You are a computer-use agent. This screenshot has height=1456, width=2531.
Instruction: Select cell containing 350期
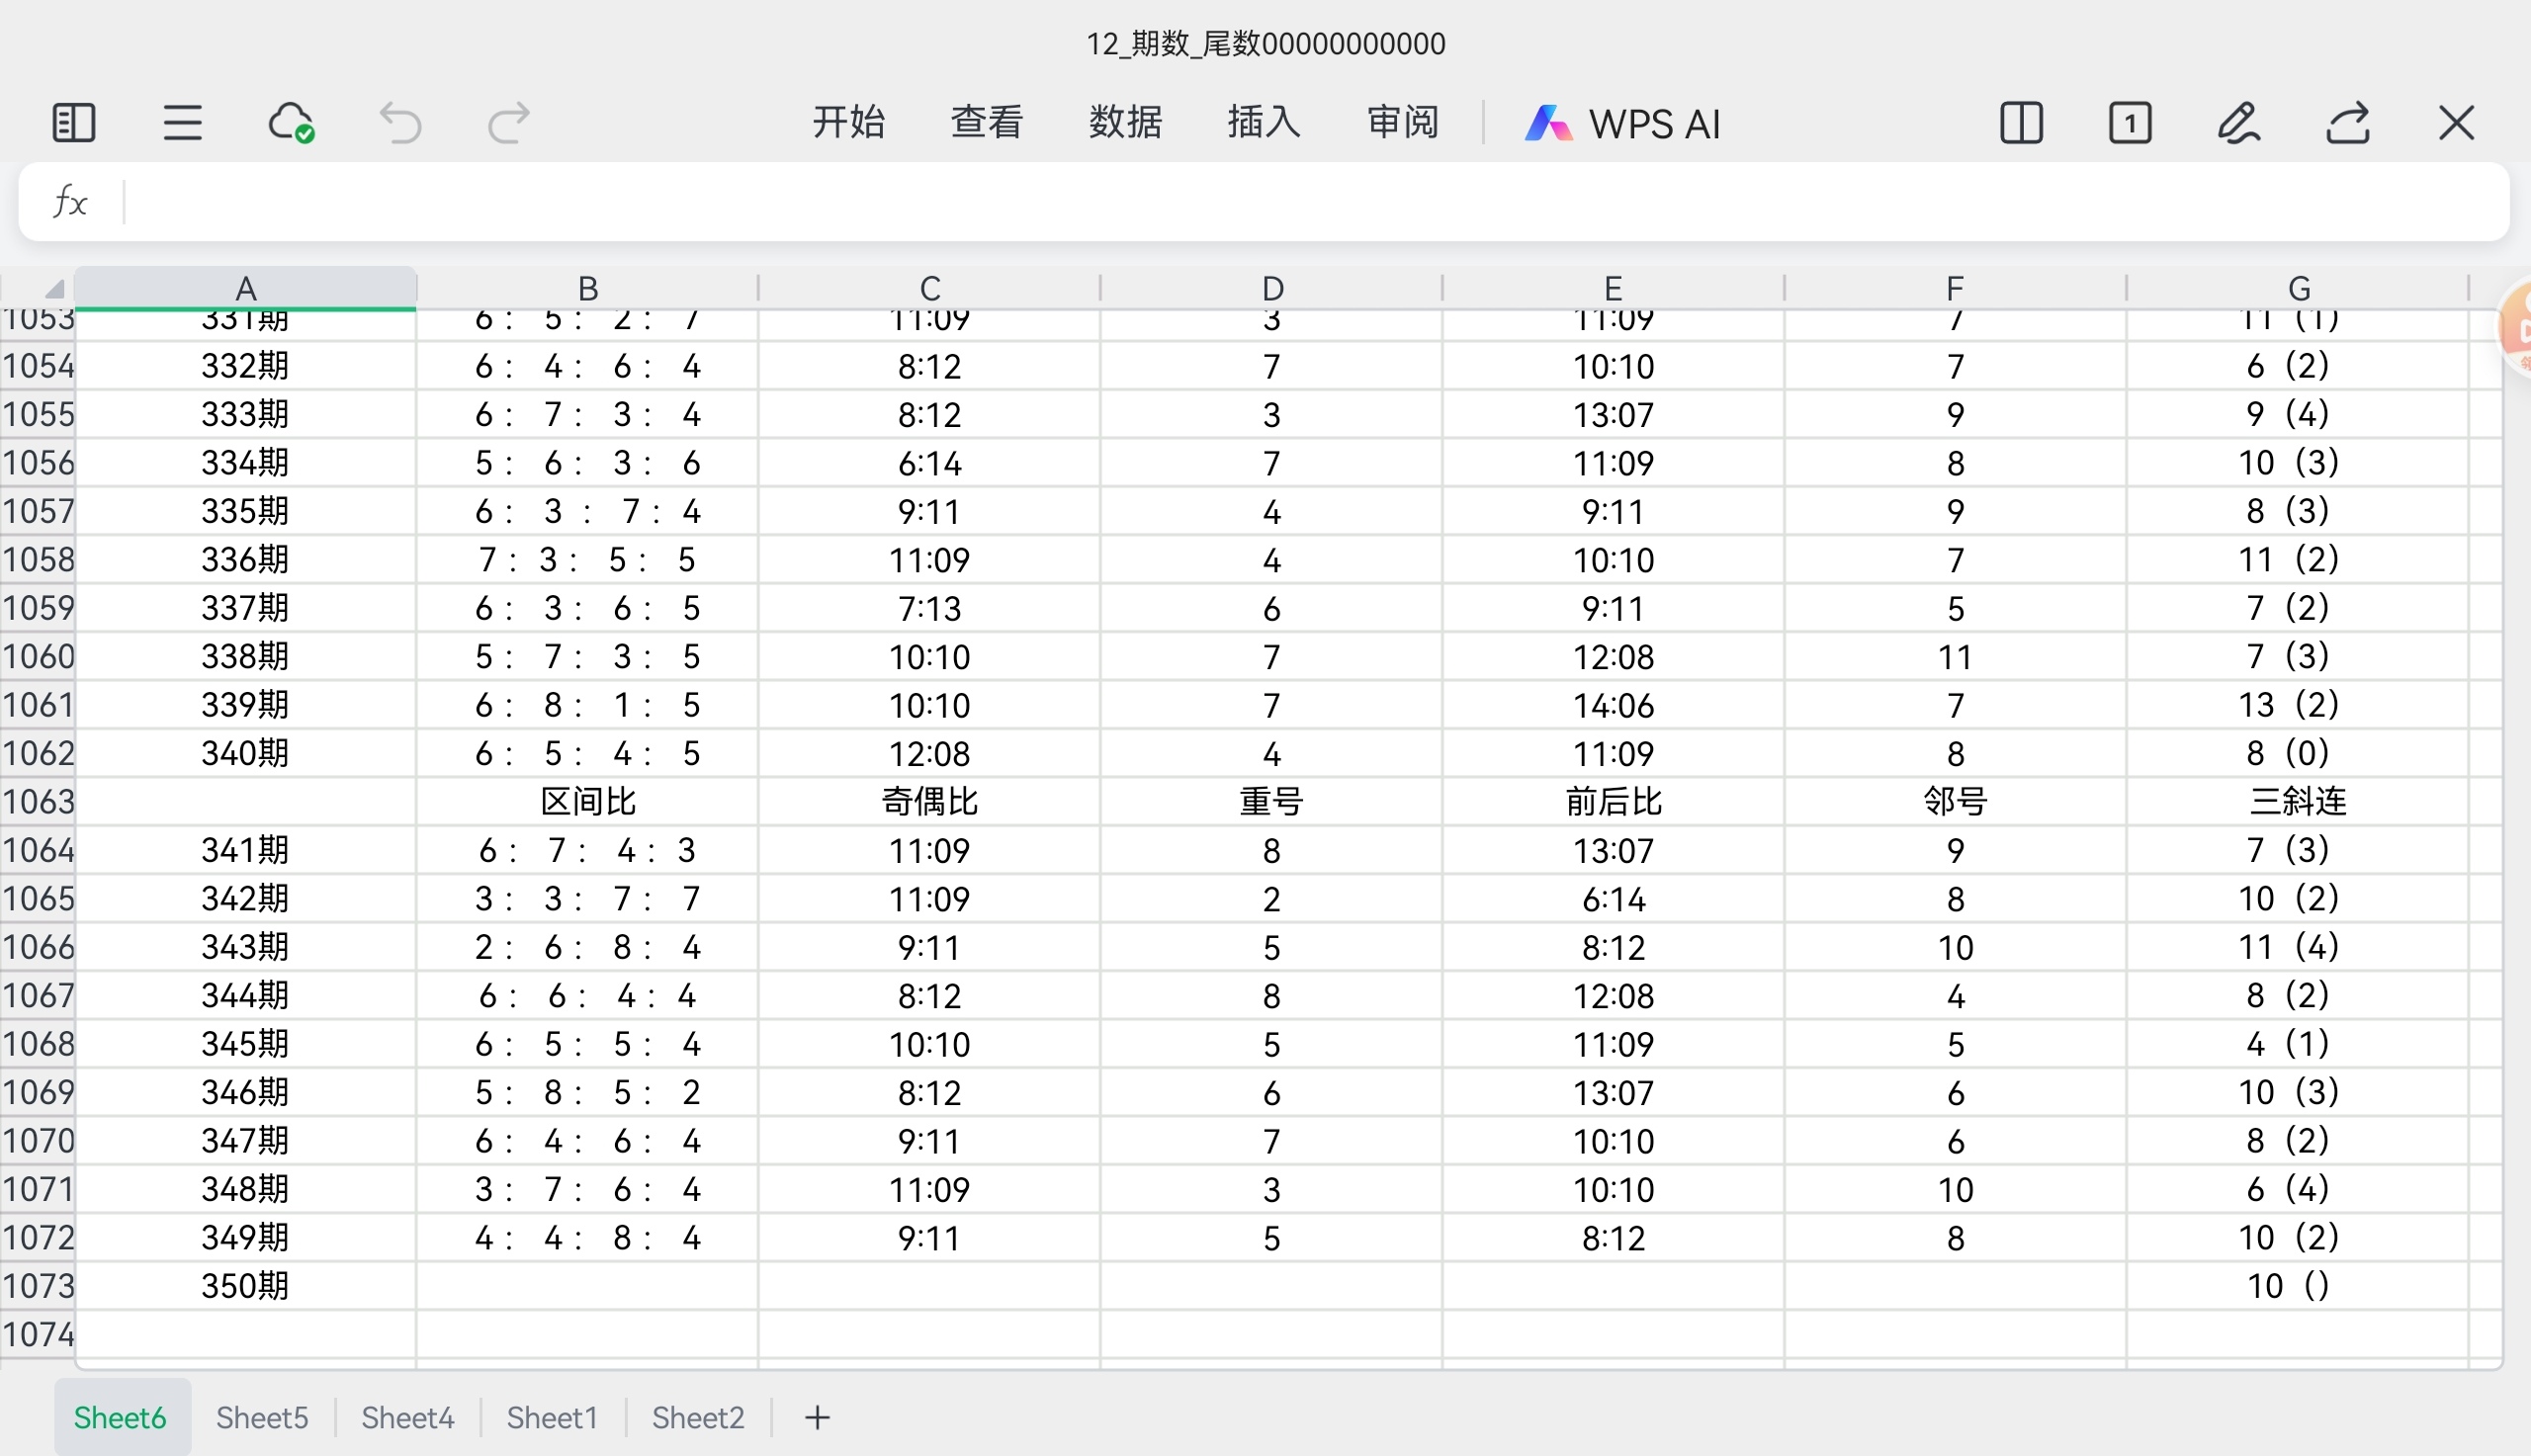(245, 1285)
